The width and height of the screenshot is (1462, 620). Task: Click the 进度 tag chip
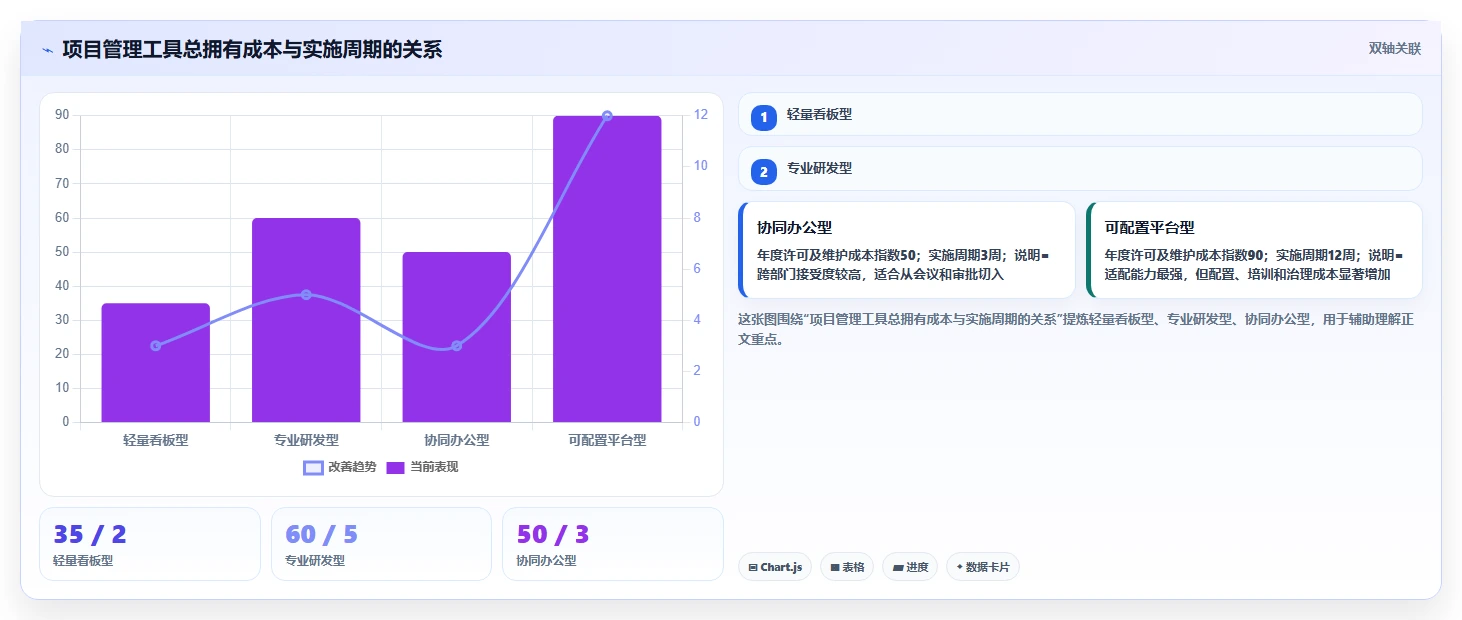[x=910, y=567]
